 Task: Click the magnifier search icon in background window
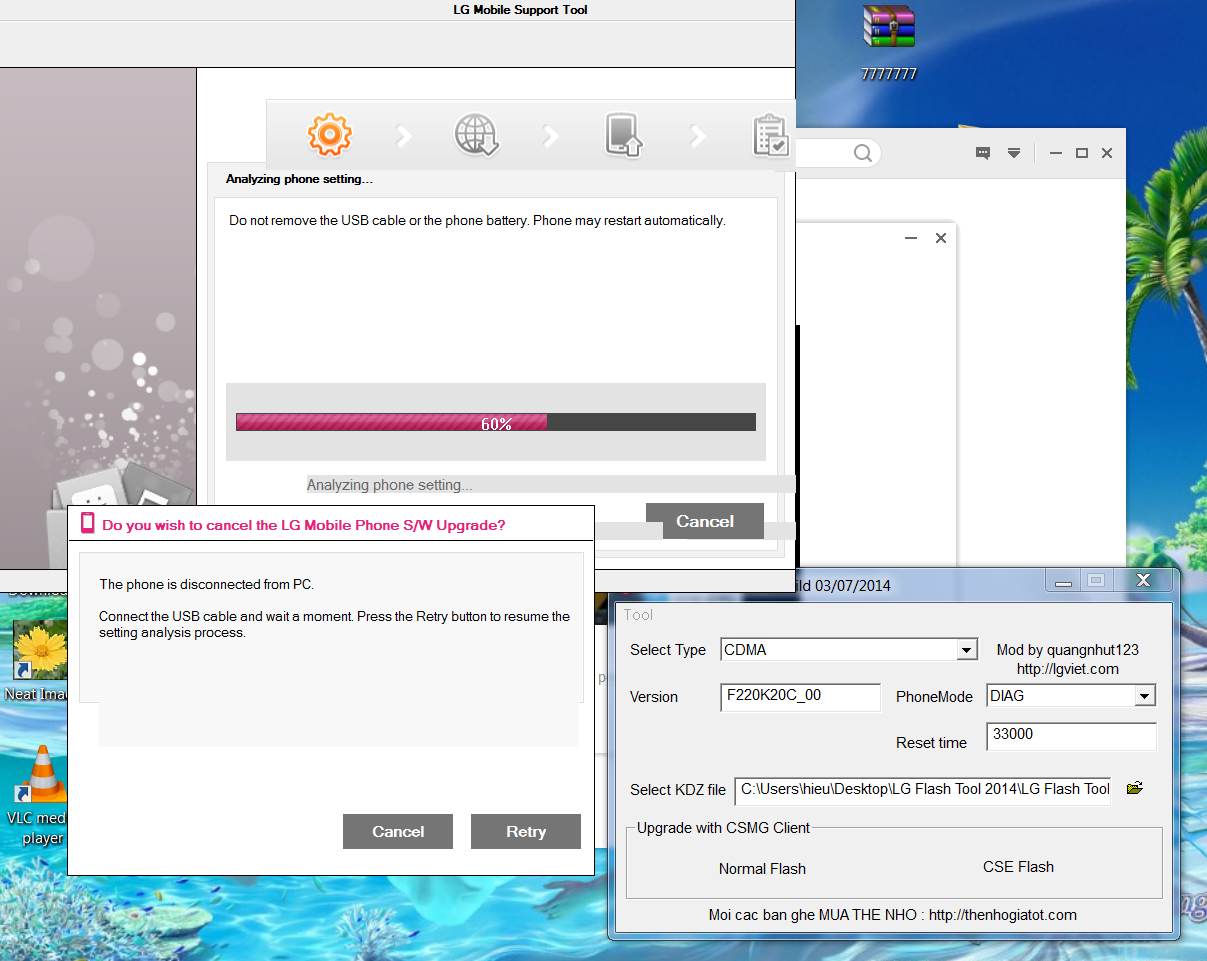(x=863, y=153)
